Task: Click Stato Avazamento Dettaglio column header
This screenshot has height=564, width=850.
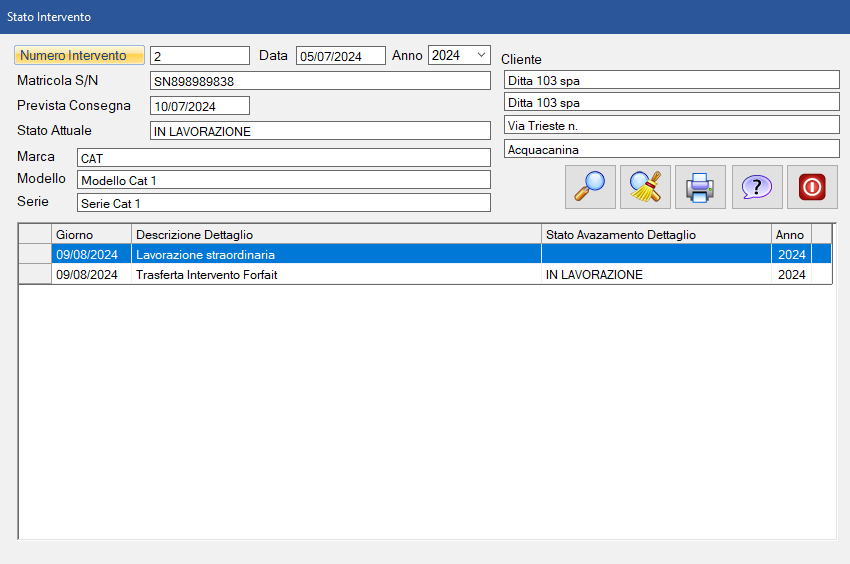Action: [x=655, y=234]
